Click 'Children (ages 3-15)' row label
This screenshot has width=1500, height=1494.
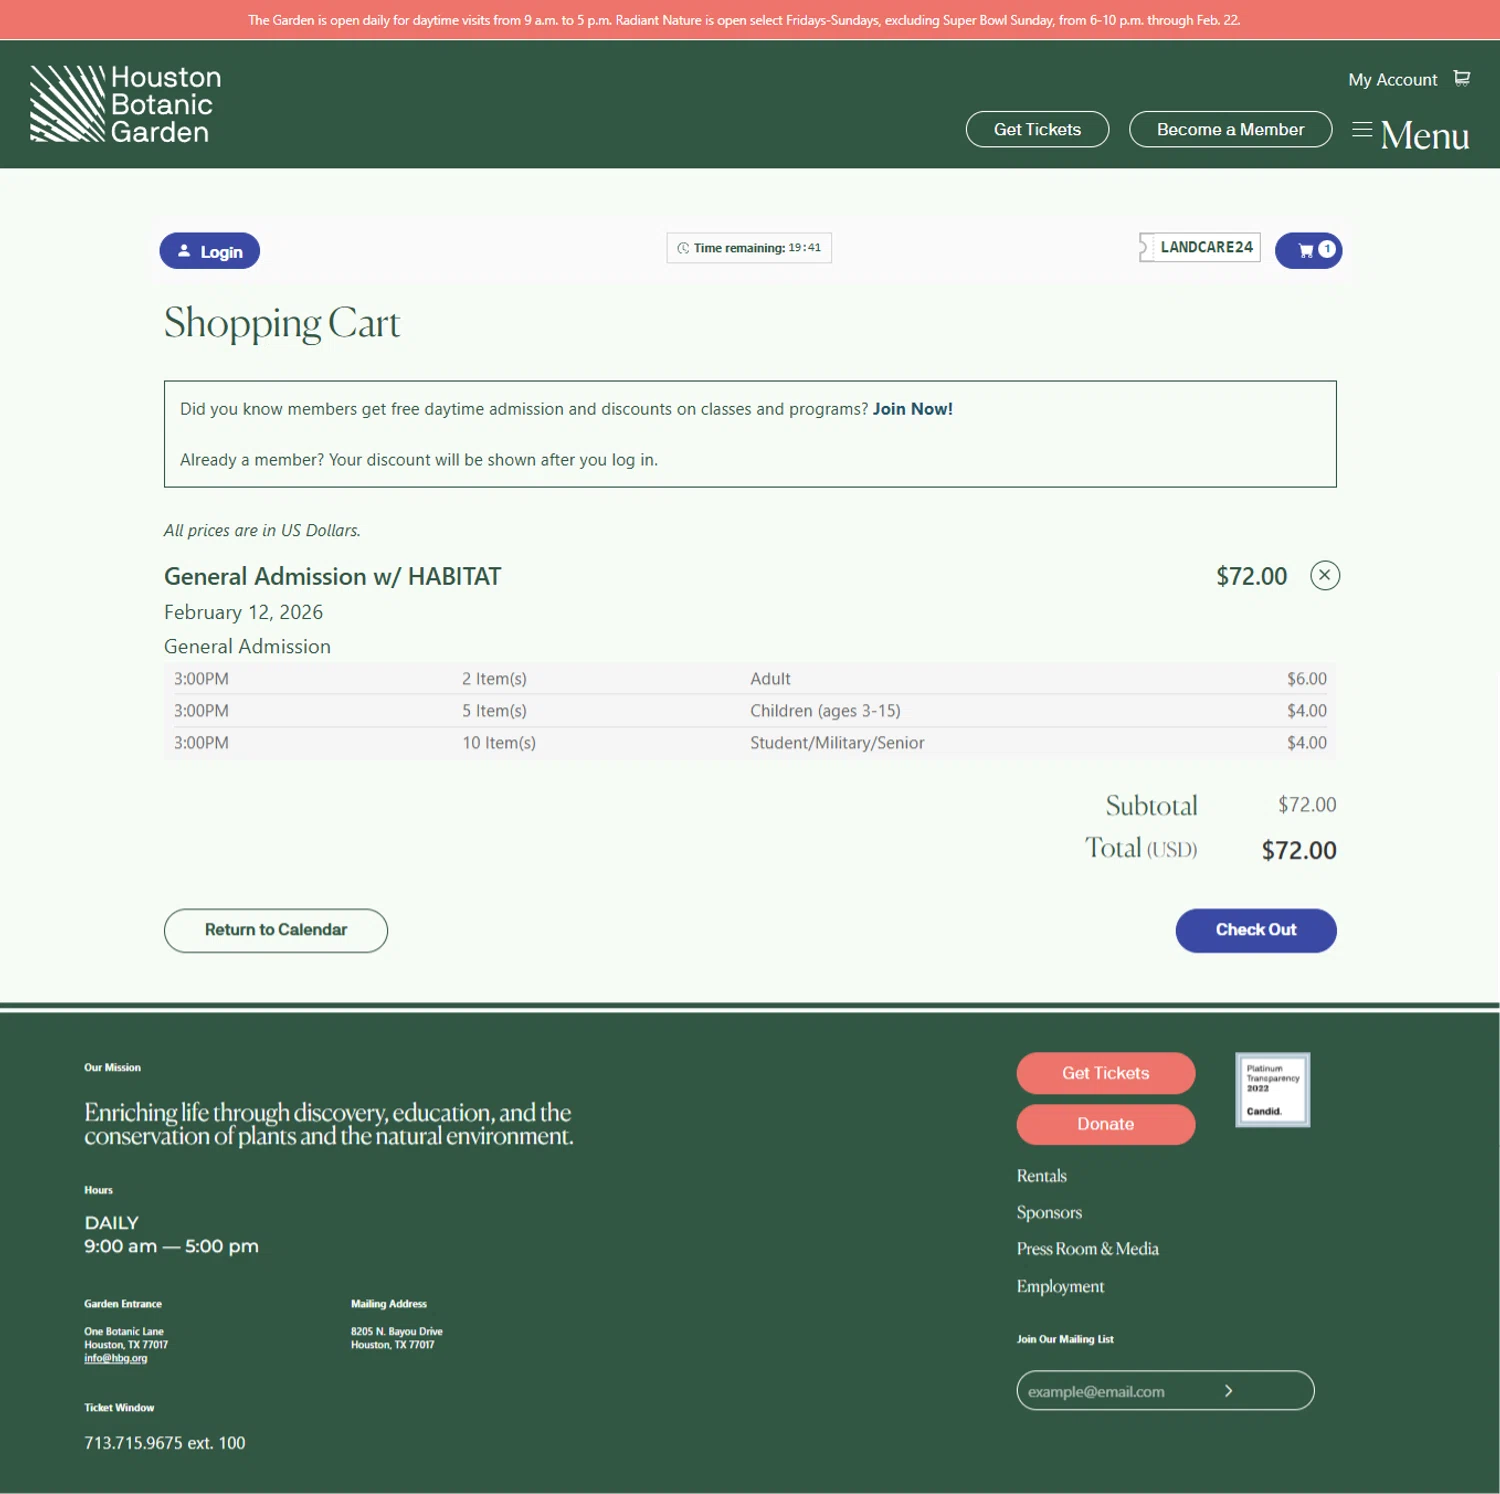(825, 711)
